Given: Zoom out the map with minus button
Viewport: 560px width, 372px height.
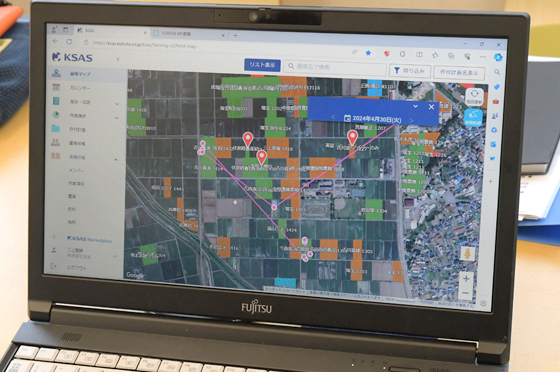Looking at the screenshot, I should pyautogui.click(x=465, y=293).
